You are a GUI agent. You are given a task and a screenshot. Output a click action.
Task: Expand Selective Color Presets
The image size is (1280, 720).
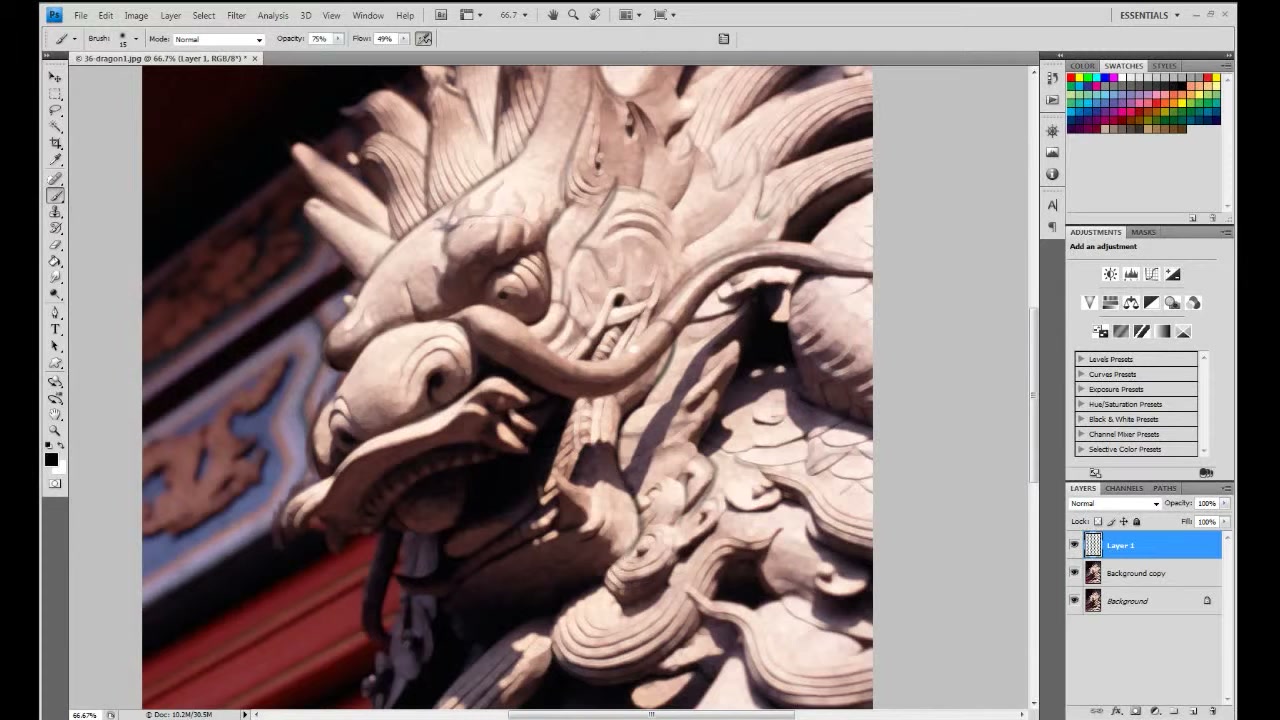[x=1081, y=449]
